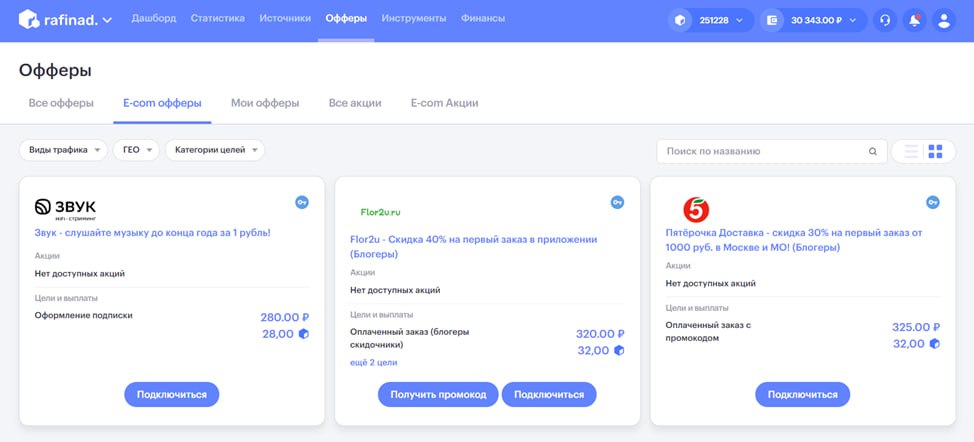Click the Пятёрочка logo
This screenshot has height=442, width=974.
(696, 210)
